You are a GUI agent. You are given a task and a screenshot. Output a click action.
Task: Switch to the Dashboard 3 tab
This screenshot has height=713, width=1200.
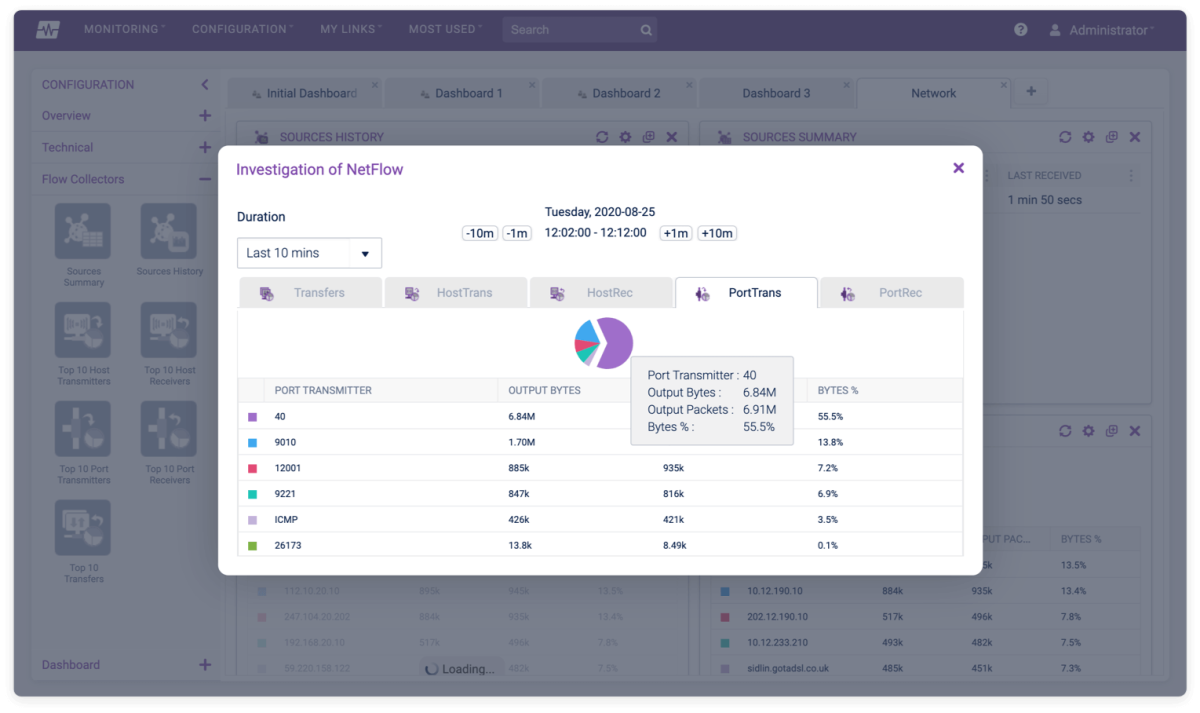(777, 91)
